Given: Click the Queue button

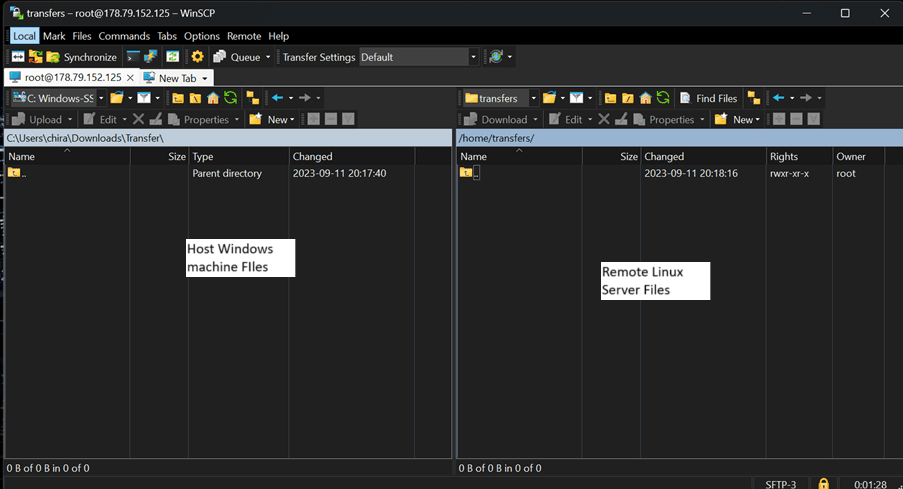Looking at the screenshot, I should point(237,56).
